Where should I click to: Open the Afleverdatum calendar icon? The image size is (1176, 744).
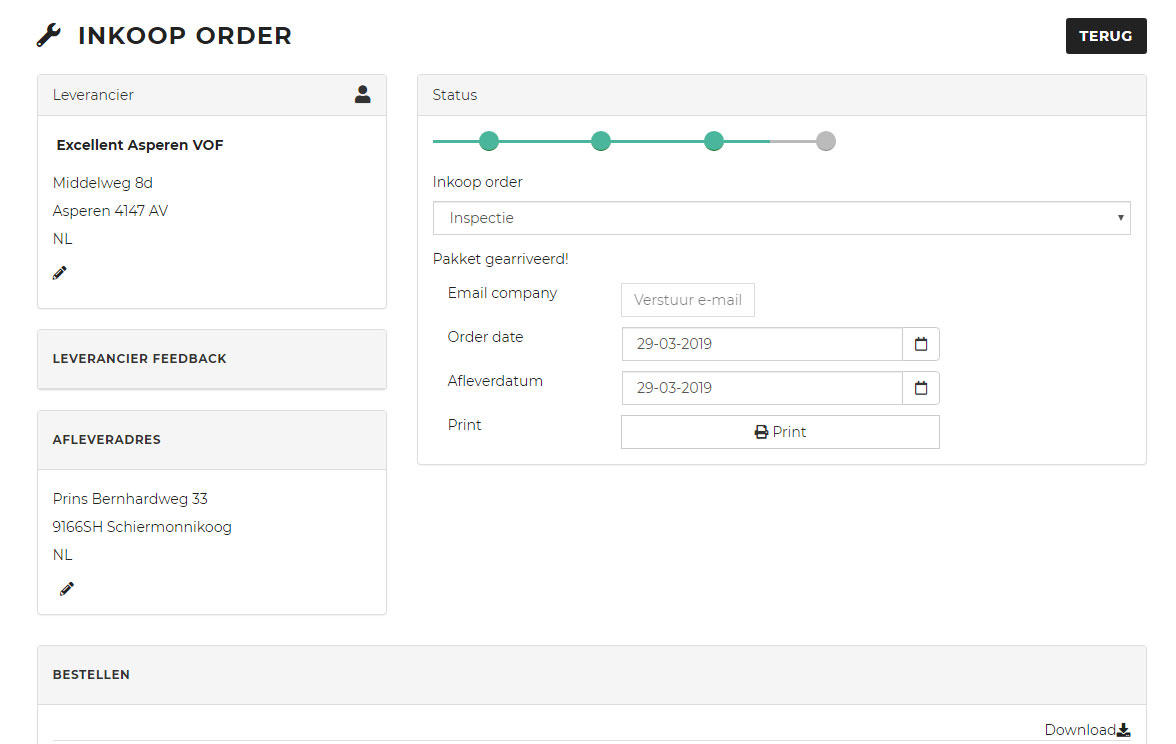point(921,388)
